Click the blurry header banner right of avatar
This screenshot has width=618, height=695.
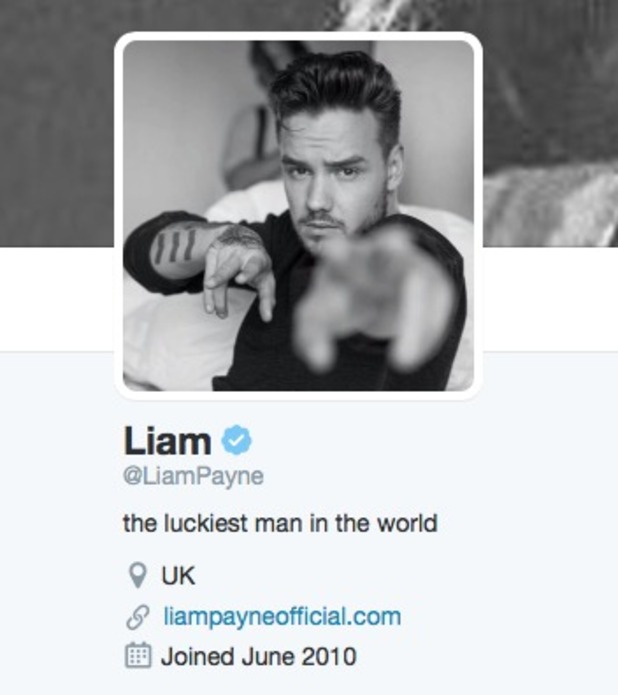tap(550, 123)
